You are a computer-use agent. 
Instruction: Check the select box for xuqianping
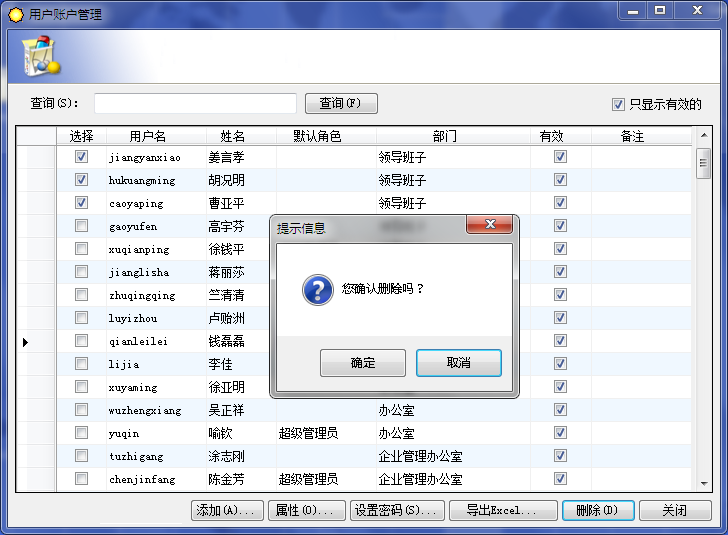coord(81,248)
